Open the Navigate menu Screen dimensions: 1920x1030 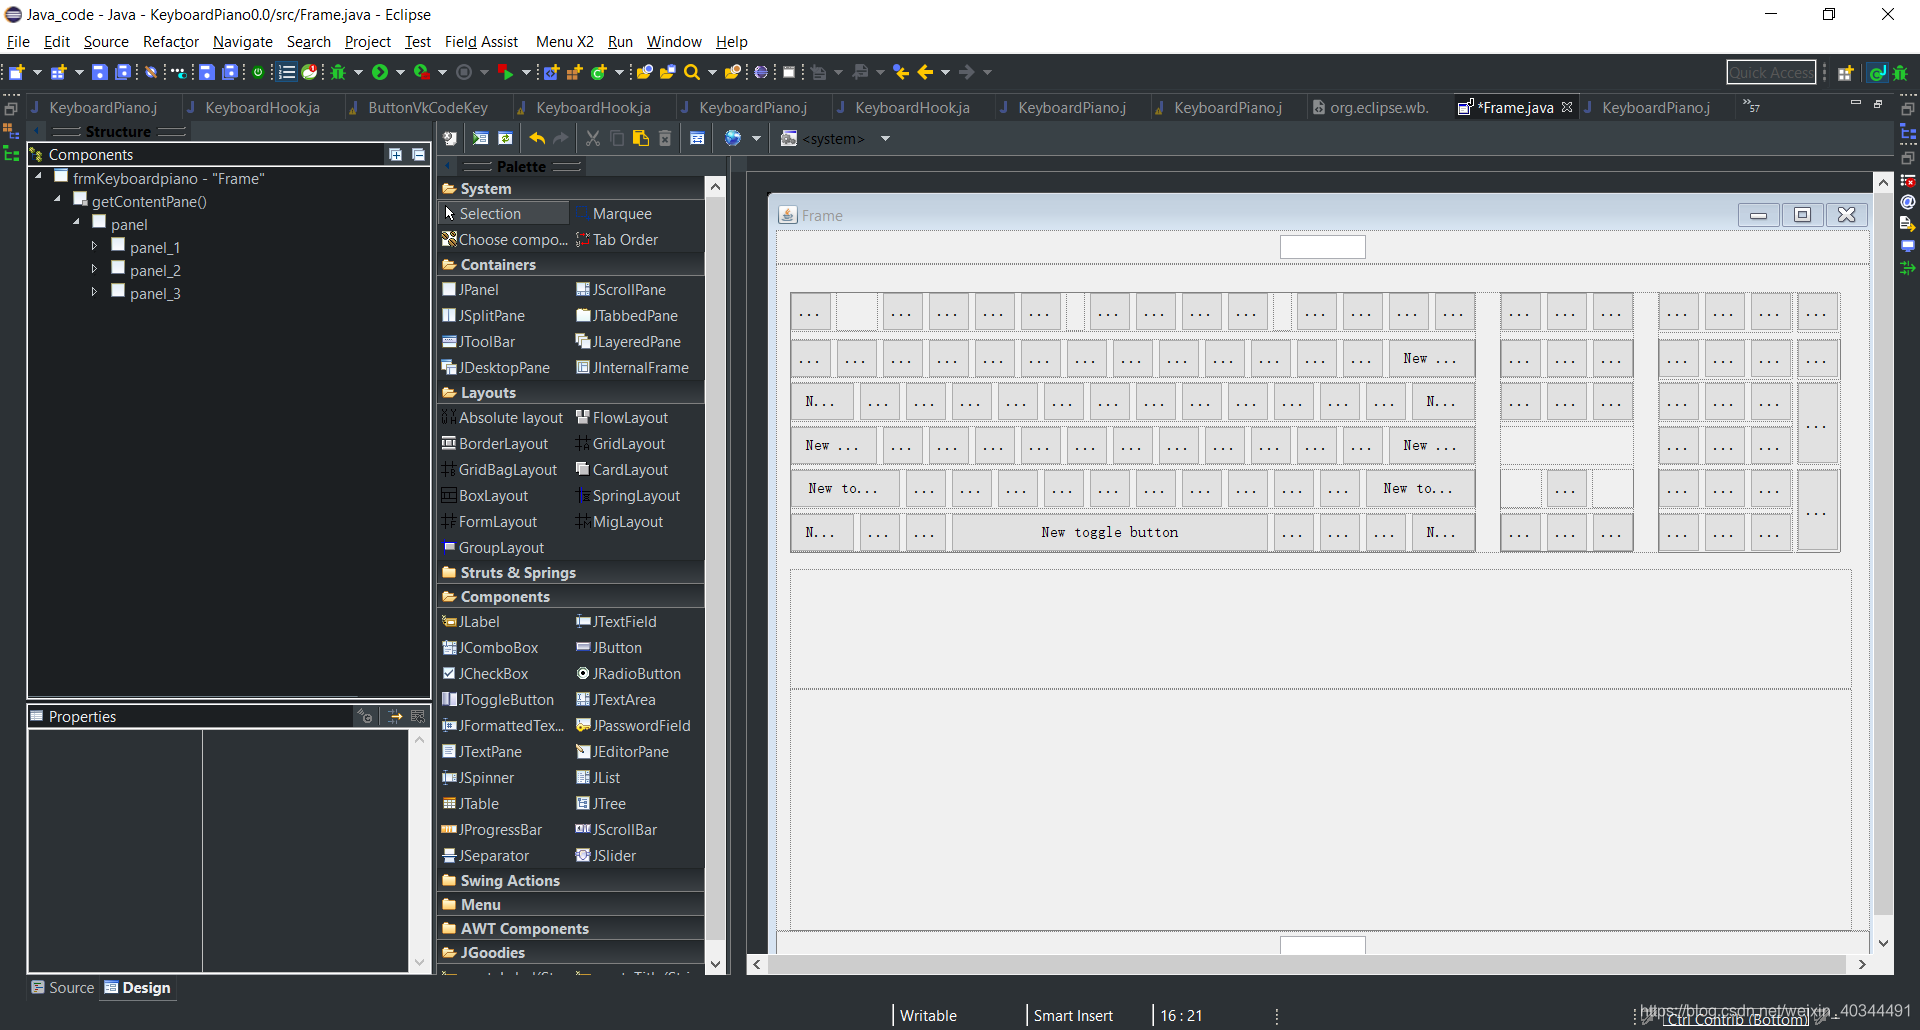coord(243,42)
